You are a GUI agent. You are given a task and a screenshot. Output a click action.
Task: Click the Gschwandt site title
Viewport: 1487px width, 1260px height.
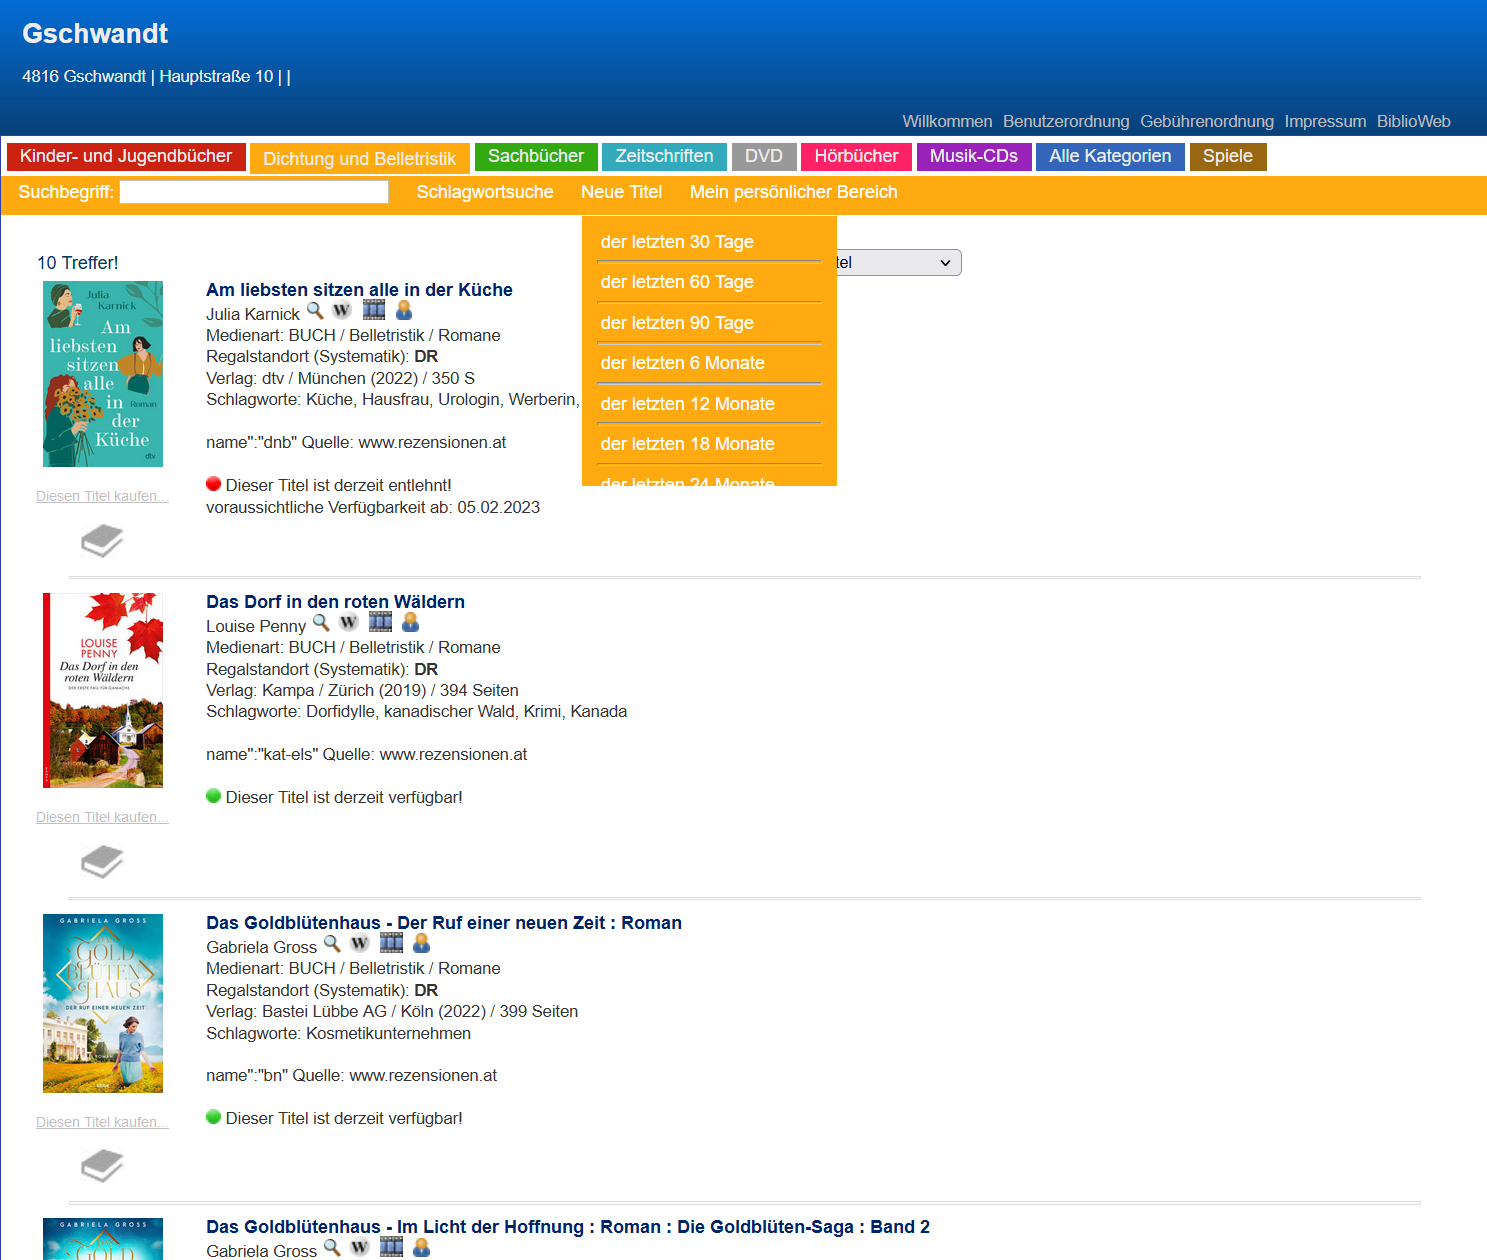[x=95, y=33]
